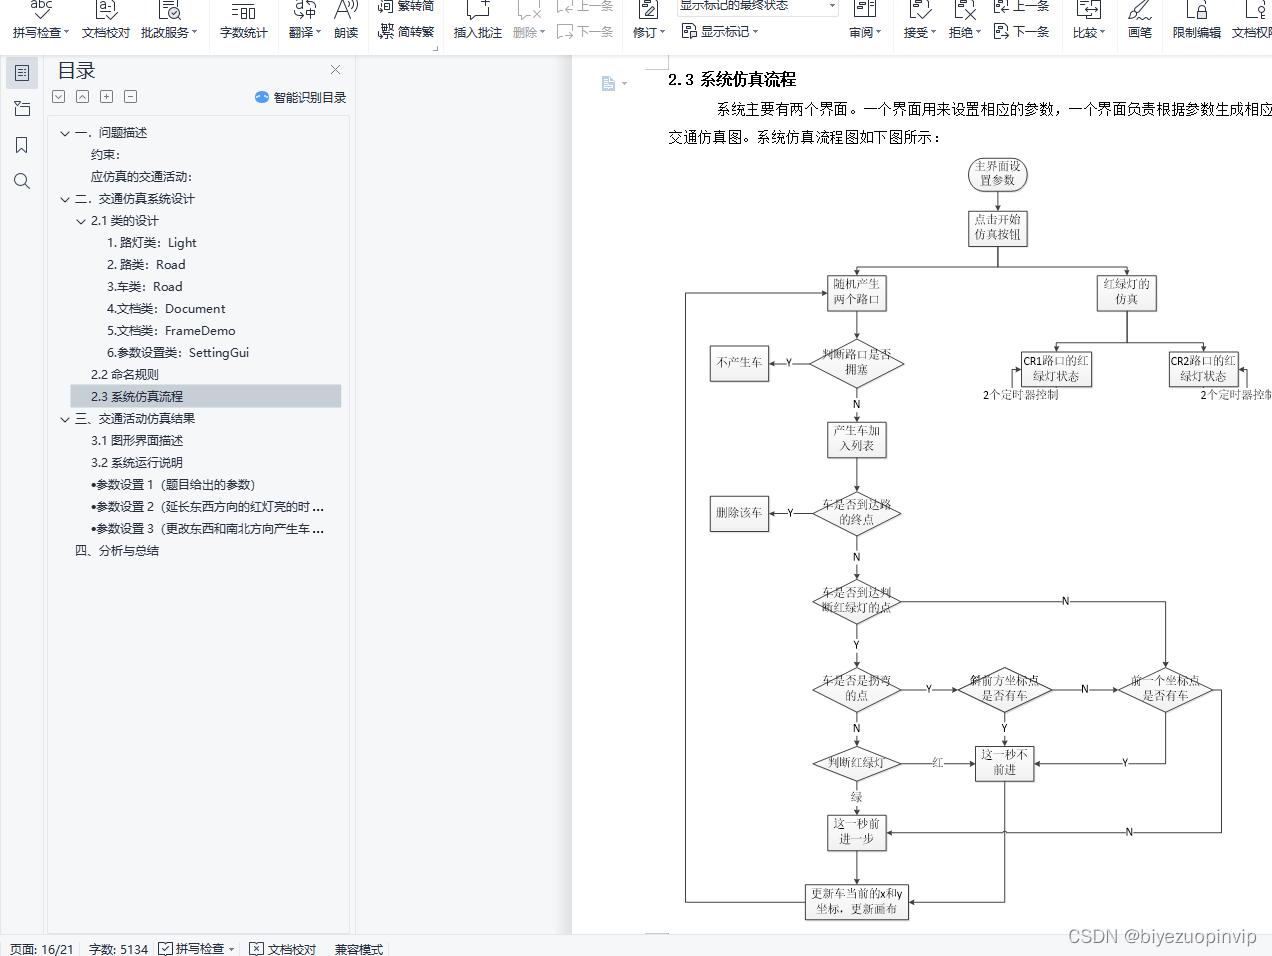Insert a comment with 插入批注

[x=477, y=21]
